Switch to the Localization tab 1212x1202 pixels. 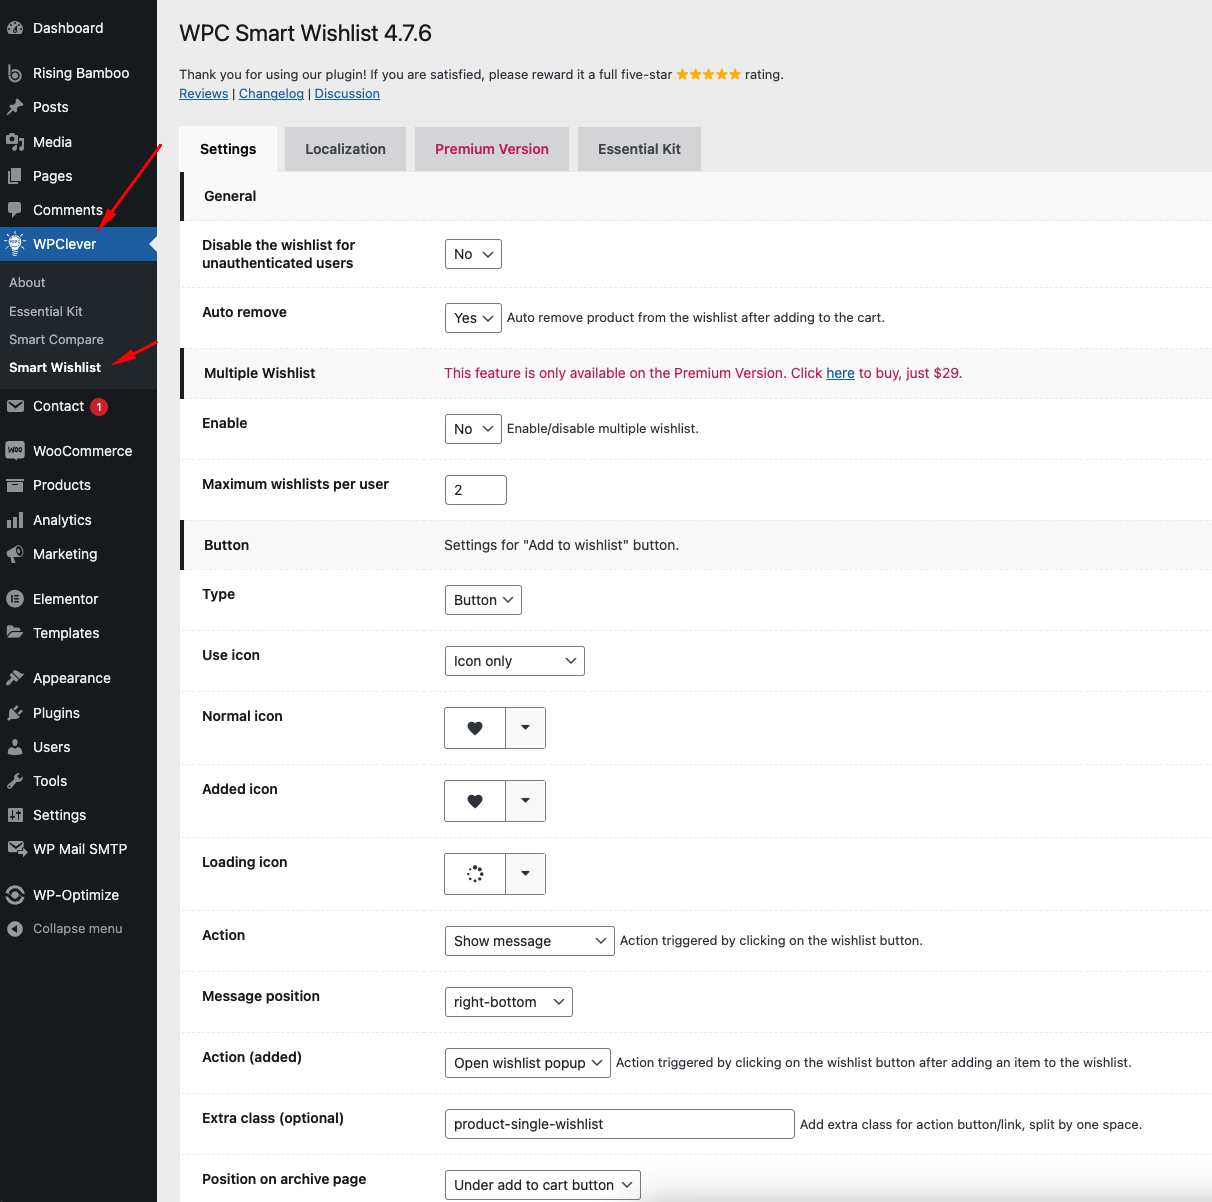pos(345,149)
